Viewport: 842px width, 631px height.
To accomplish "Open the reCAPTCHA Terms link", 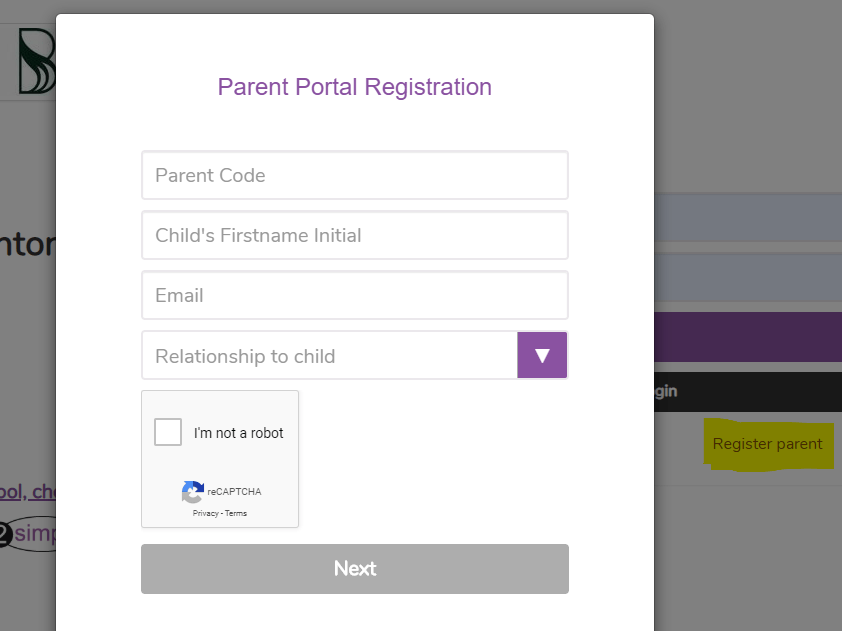I will [x=236, y=513].
